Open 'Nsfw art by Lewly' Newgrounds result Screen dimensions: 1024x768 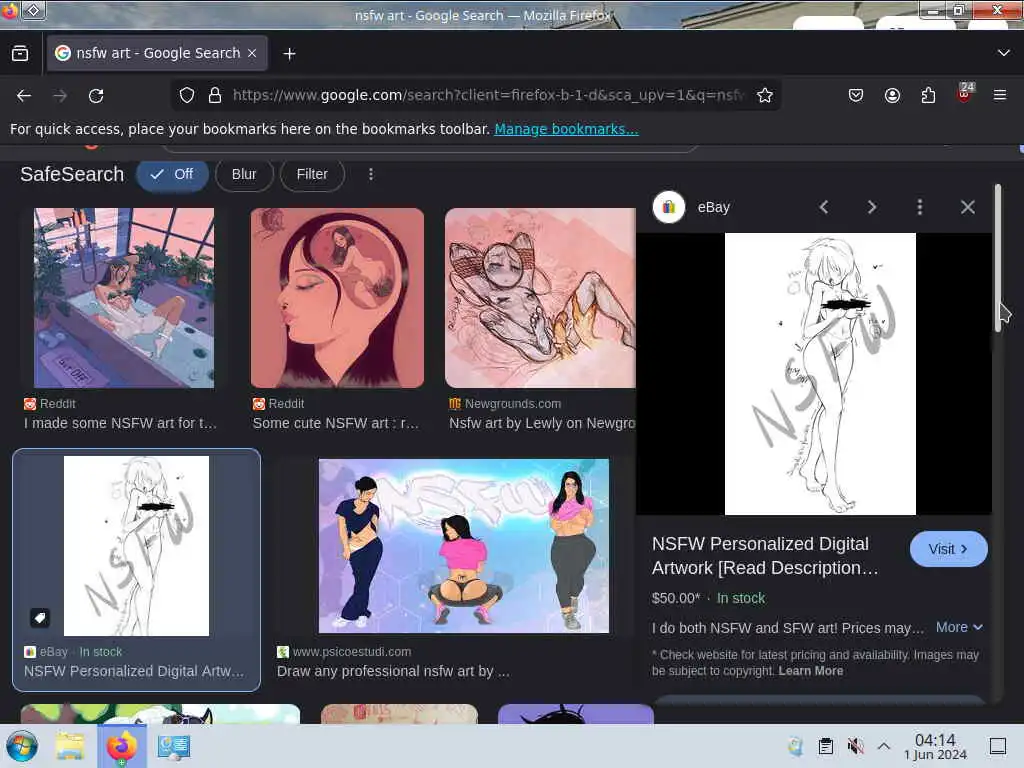(x=542, y=423)
